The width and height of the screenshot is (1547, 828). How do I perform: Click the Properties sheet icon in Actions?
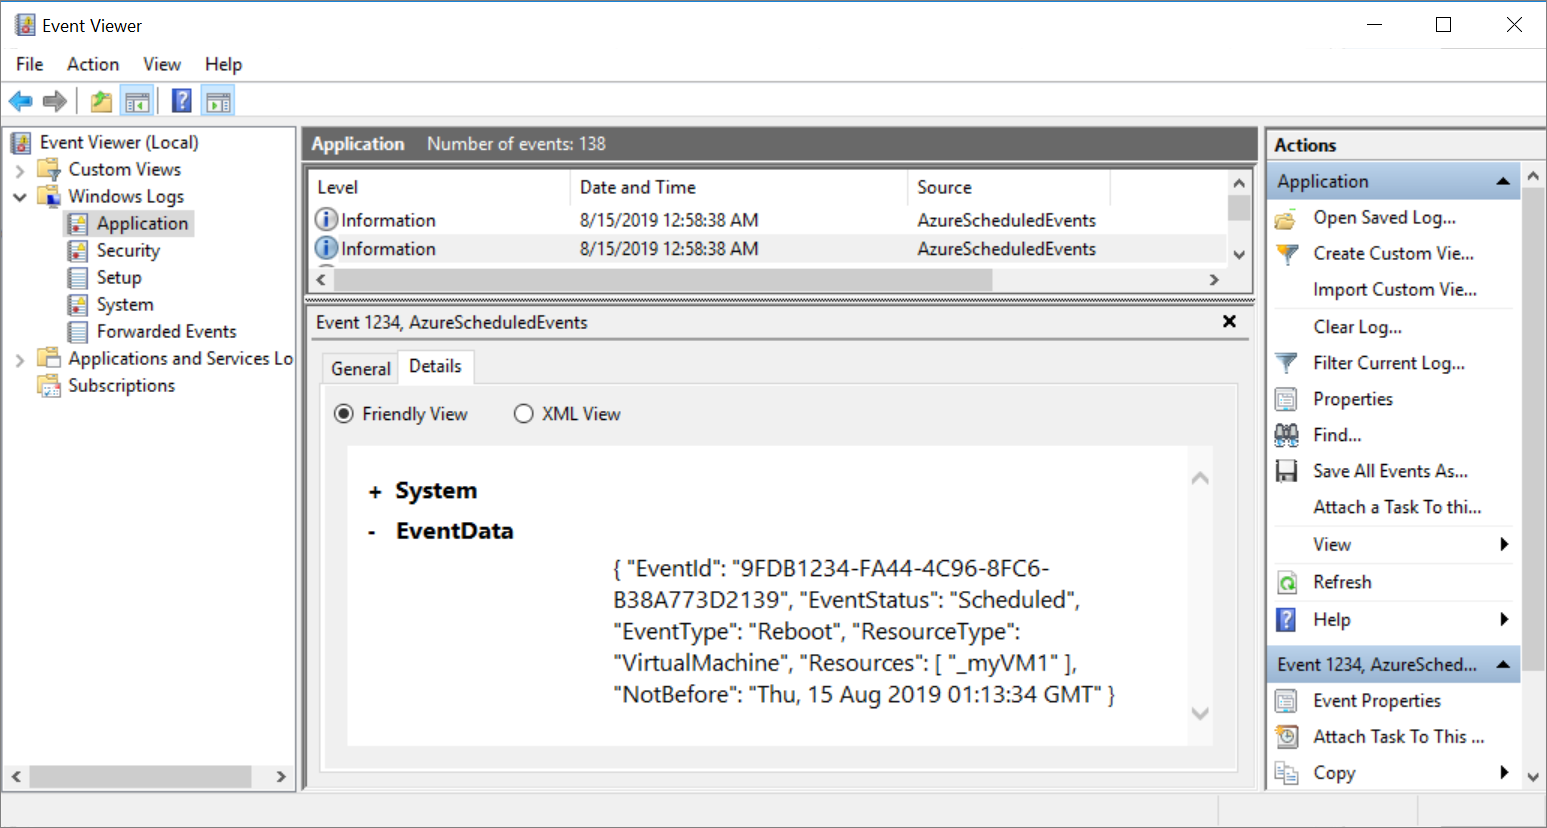point(1287,399)
